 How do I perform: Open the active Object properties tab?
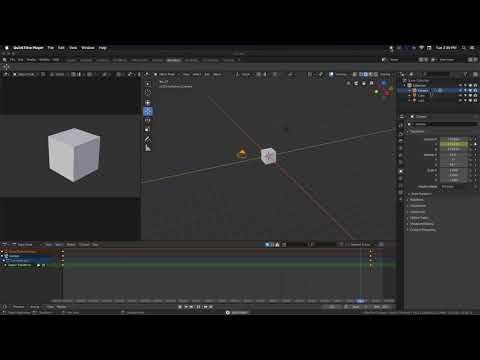[401, 171]
